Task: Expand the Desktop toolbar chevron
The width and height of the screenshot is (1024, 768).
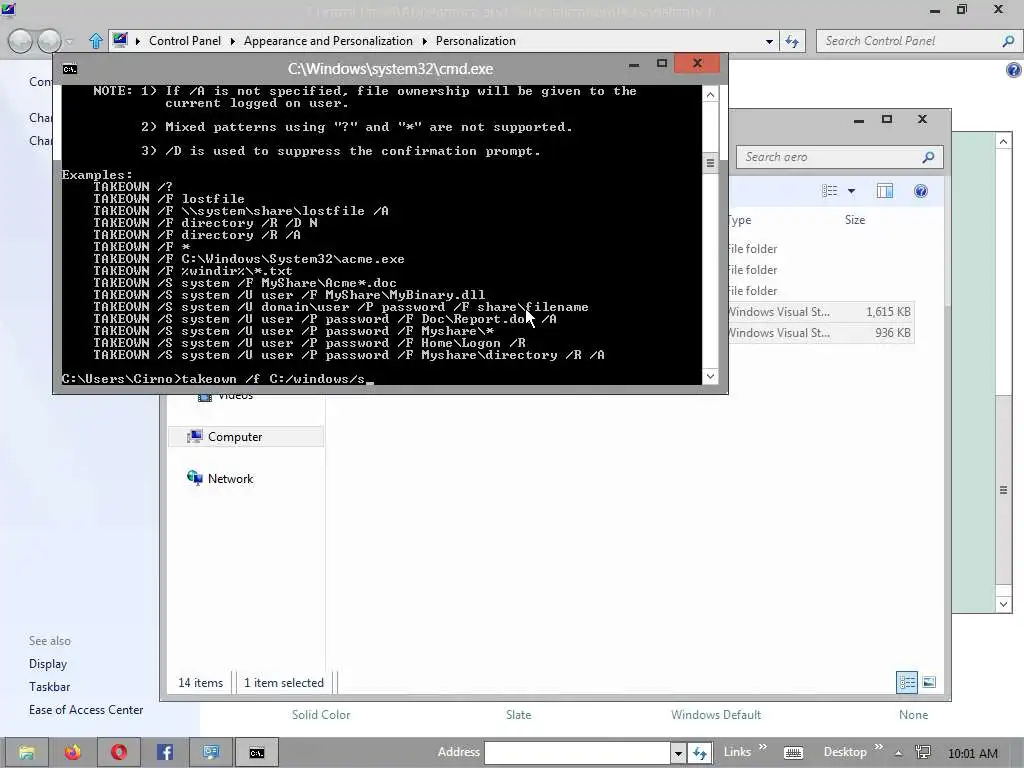Action: click(878, 747)
